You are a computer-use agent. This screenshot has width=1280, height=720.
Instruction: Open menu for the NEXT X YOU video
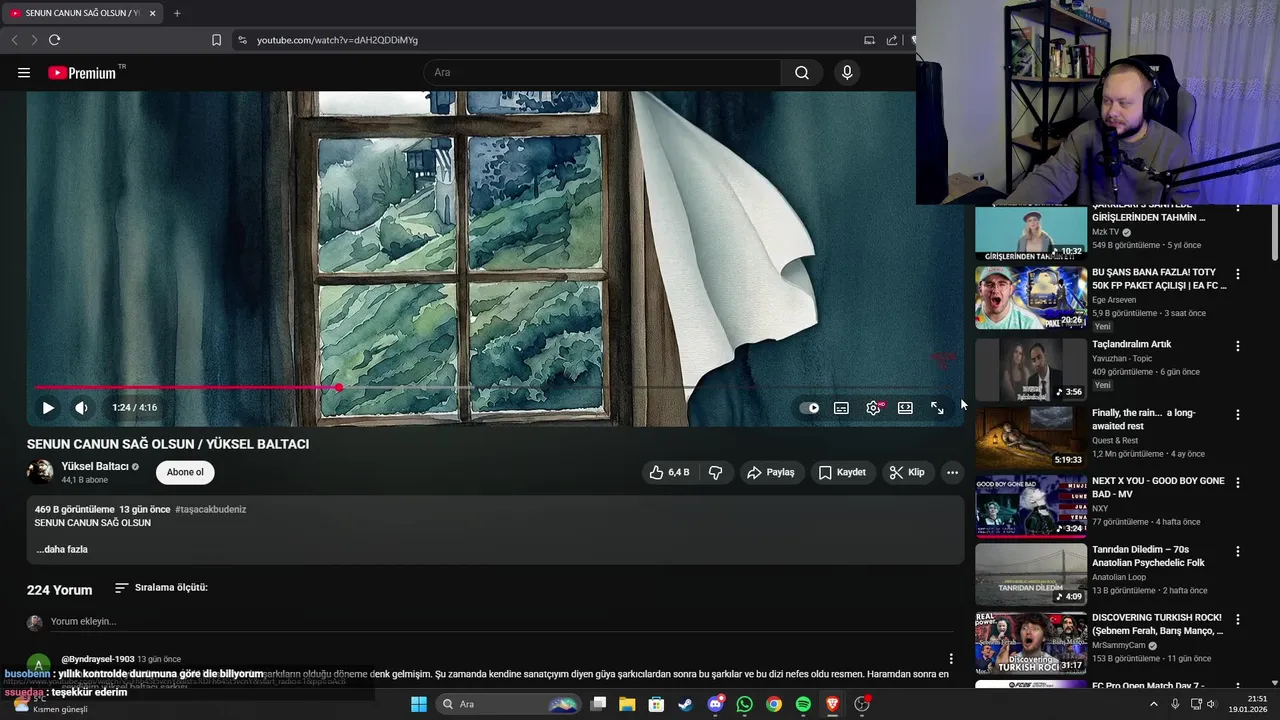click(1238, 483)
